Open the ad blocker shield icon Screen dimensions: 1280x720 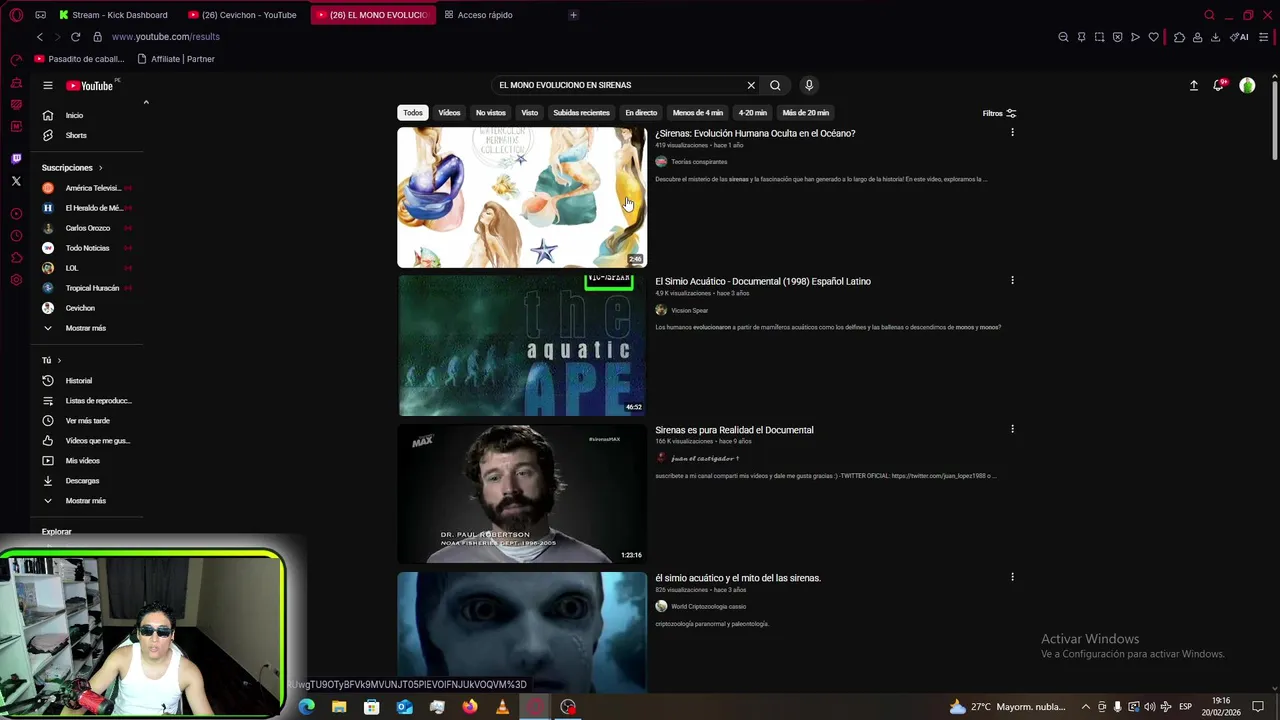tap(1117, 37)
